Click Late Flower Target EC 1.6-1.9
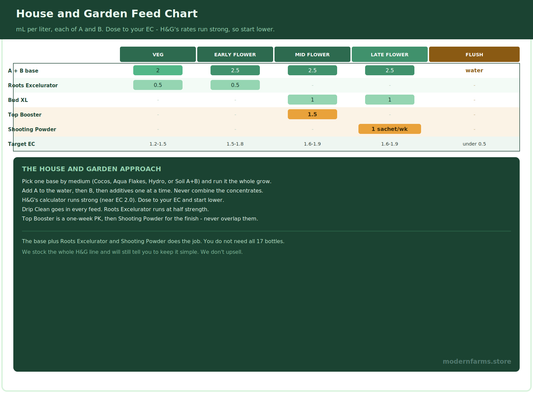533x393 pixels. point(390,144)
